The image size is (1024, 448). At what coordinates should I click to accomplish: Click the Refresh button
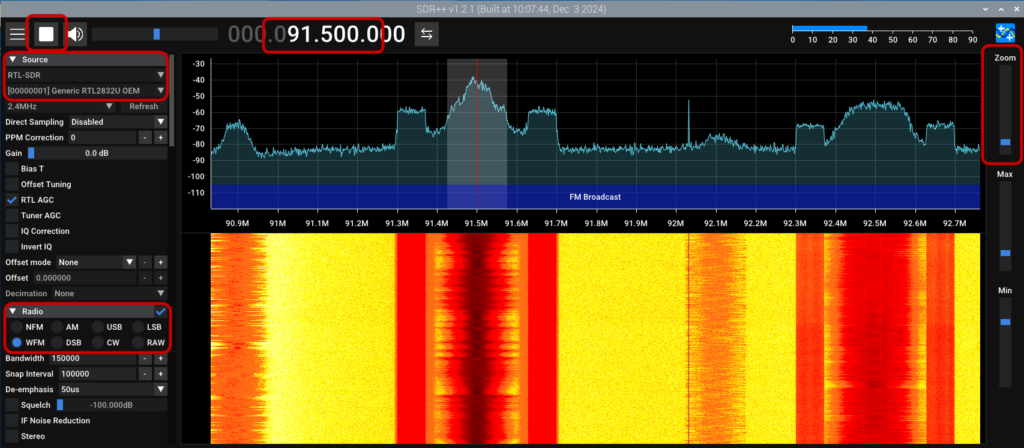tap(143, 106)
